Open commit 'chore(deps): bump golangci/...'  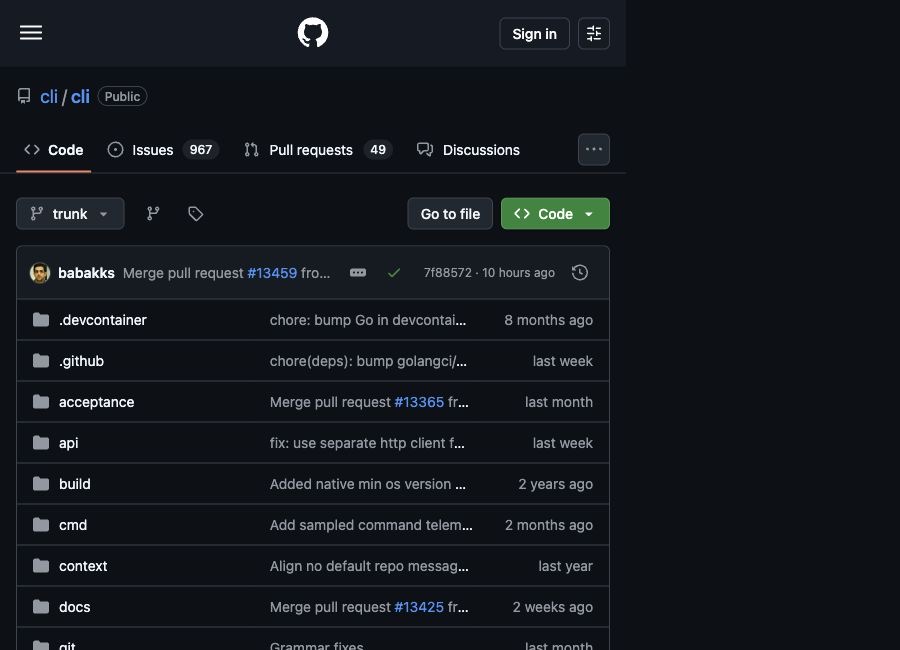(368, 361)
